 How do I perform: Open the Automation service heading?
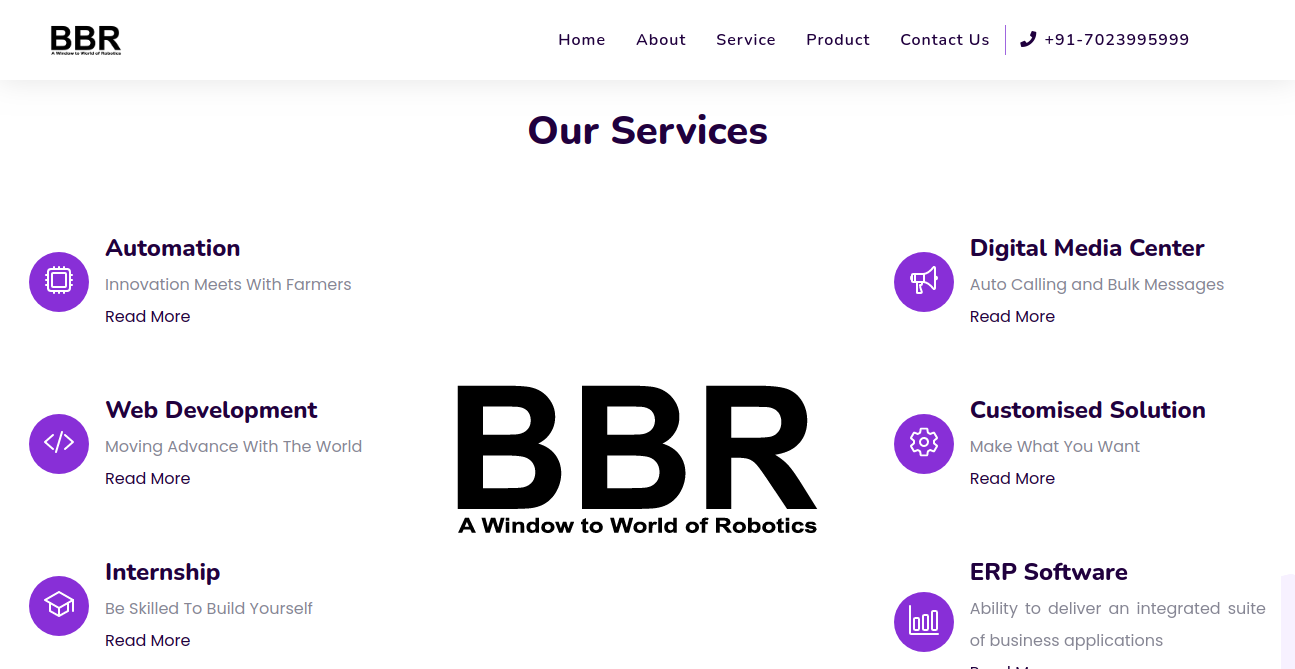tap(173, 248)
